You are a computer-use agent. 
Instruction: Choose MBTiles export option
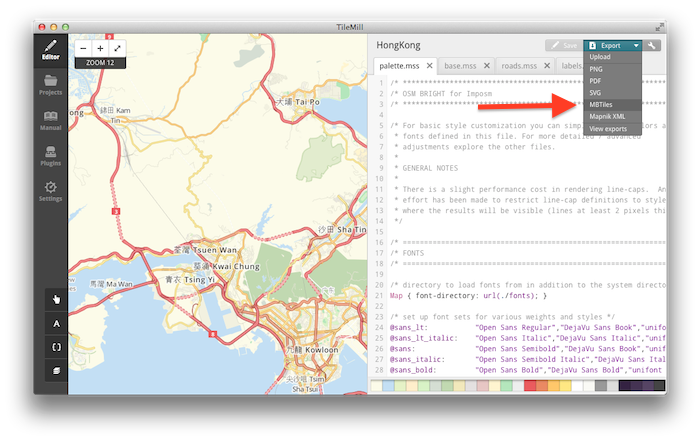pyautogui.click(x=612, y=104)
